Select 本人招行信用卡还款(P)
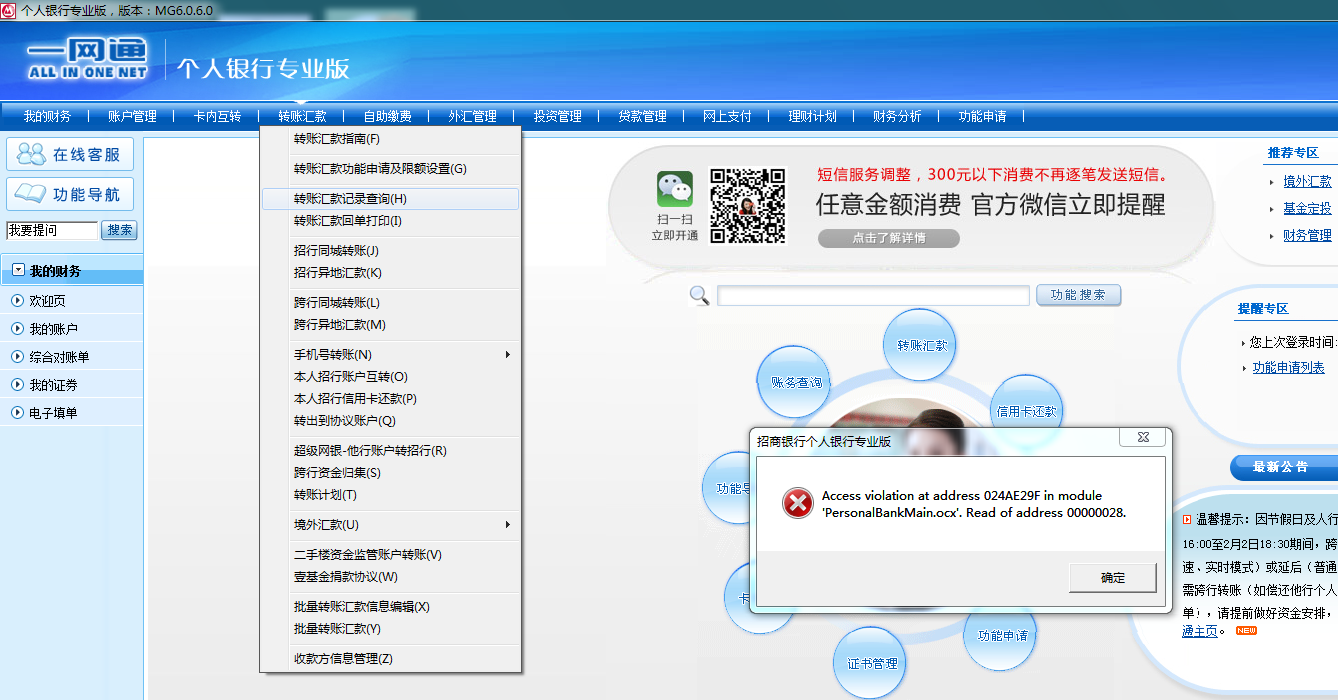Viewport: 1338px width, 700px height. tap(390, 399)
